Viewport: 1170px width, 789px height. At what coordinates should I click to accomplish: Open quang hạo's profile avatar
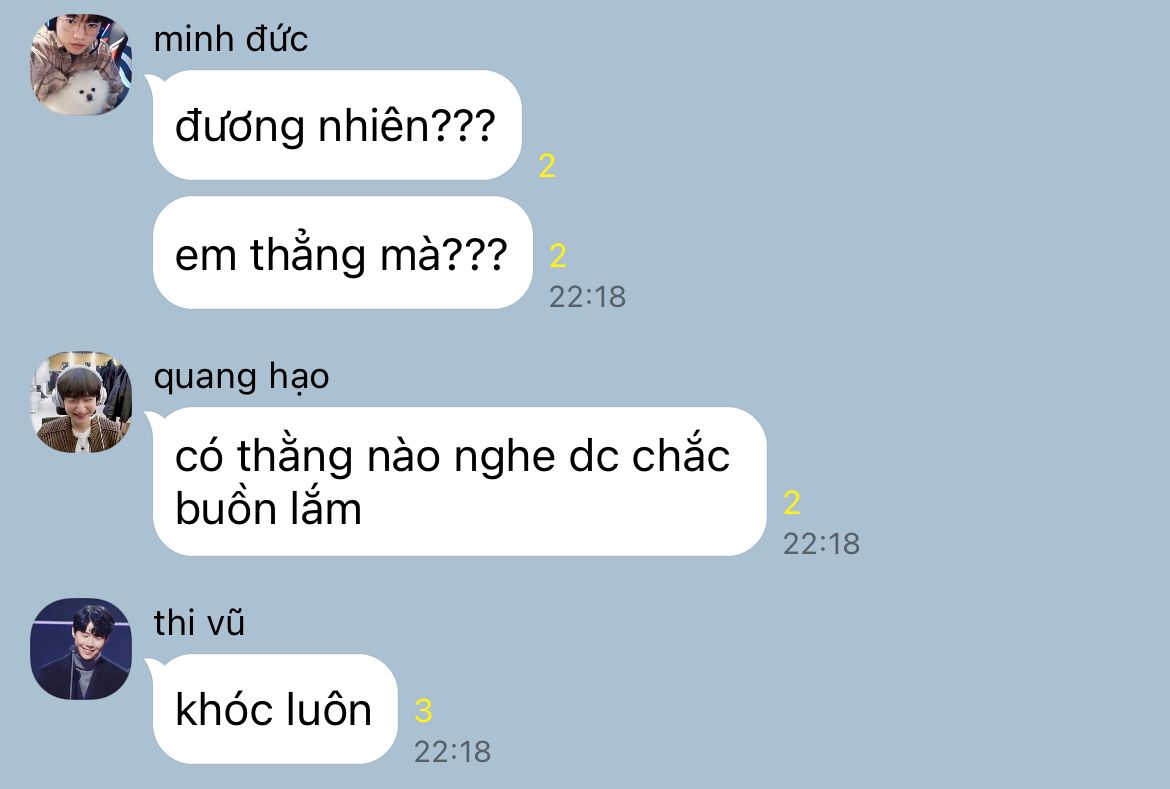(81, 402)
